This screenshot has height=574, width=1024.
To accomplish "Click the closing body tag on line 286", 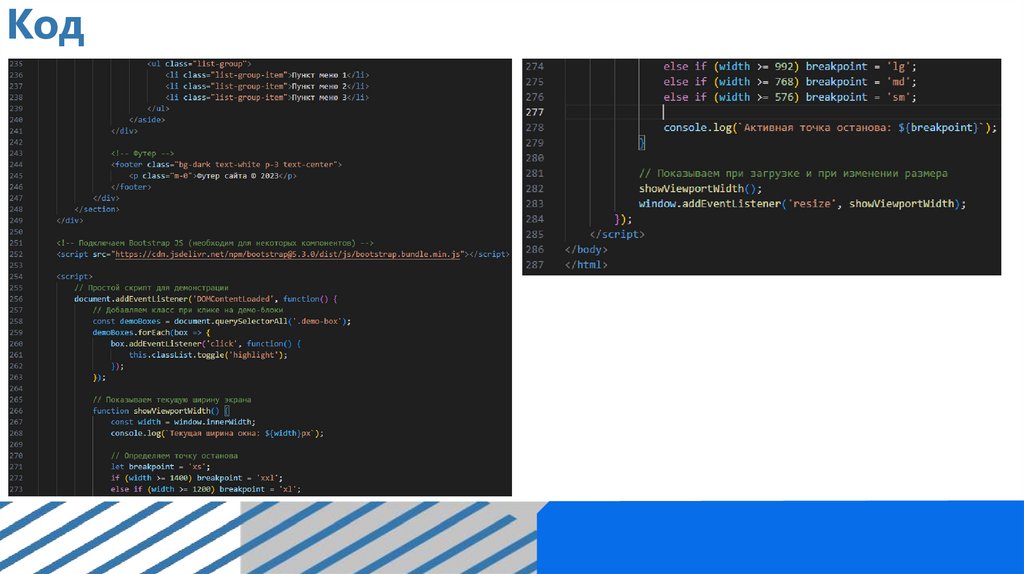I will [x=586, y=249].
